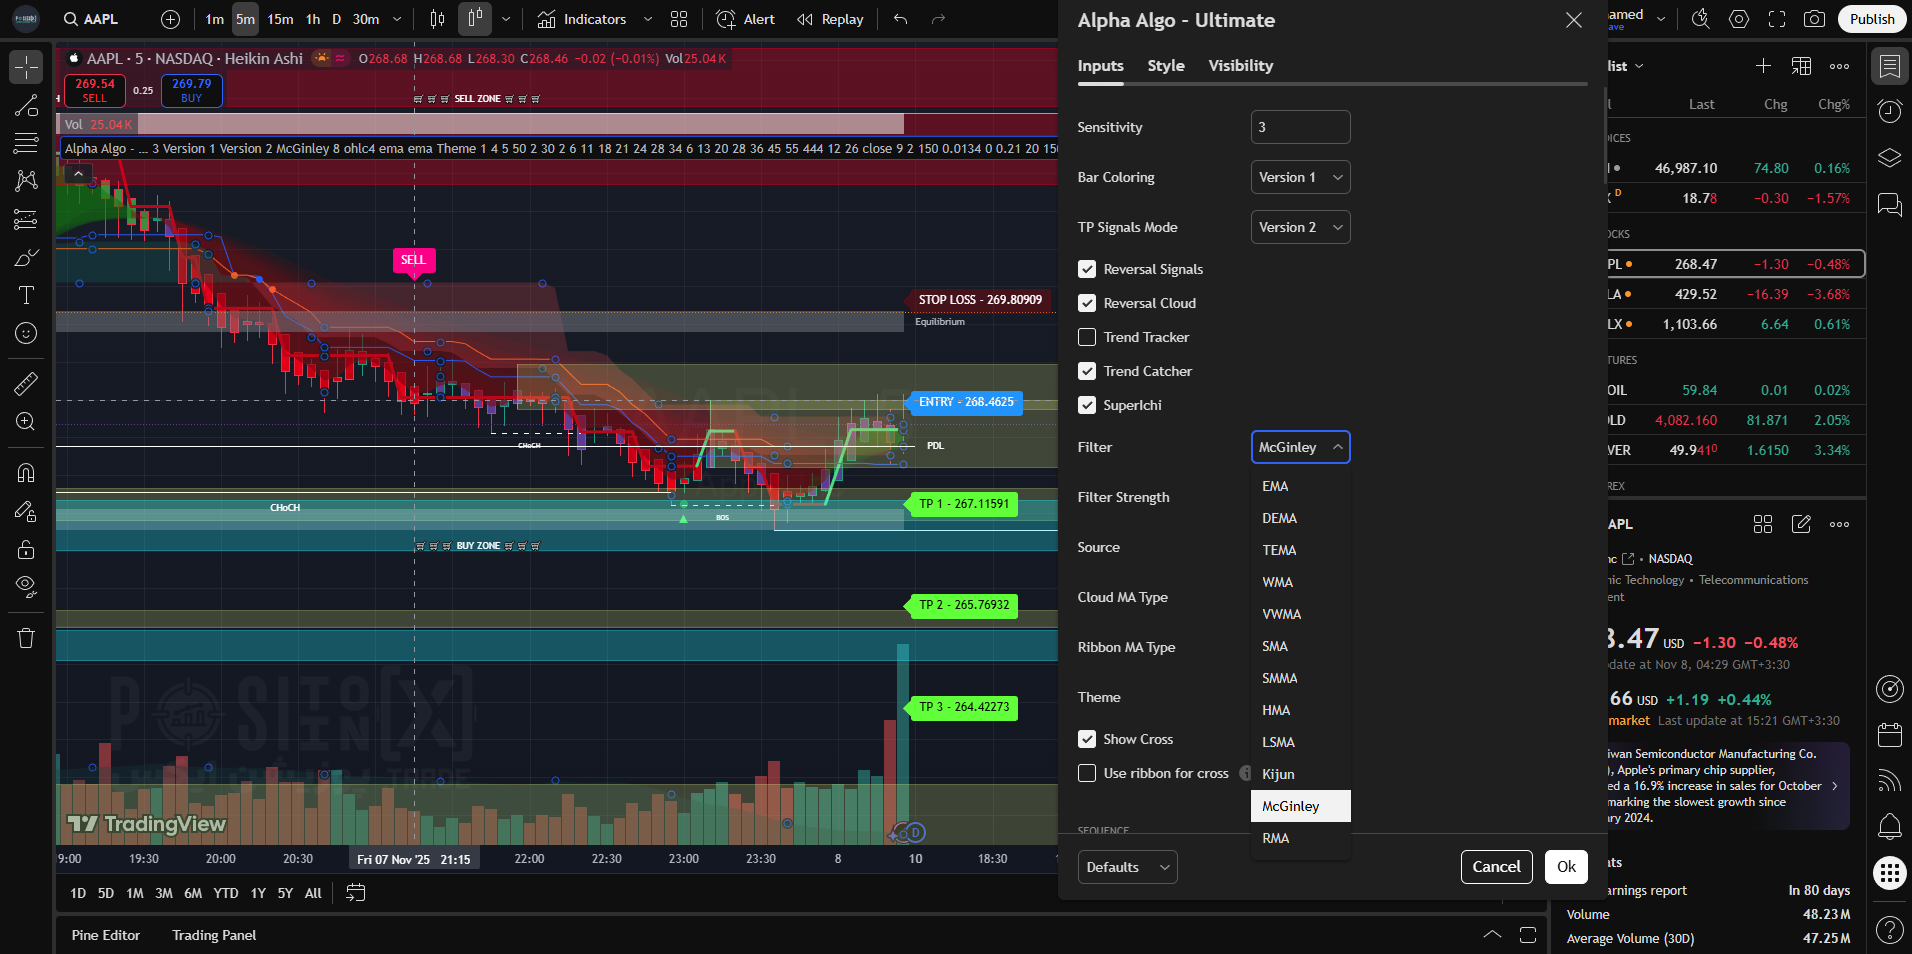Click the Trash remove objects icon
This screenshot has width=1912, height=954.
26,638
